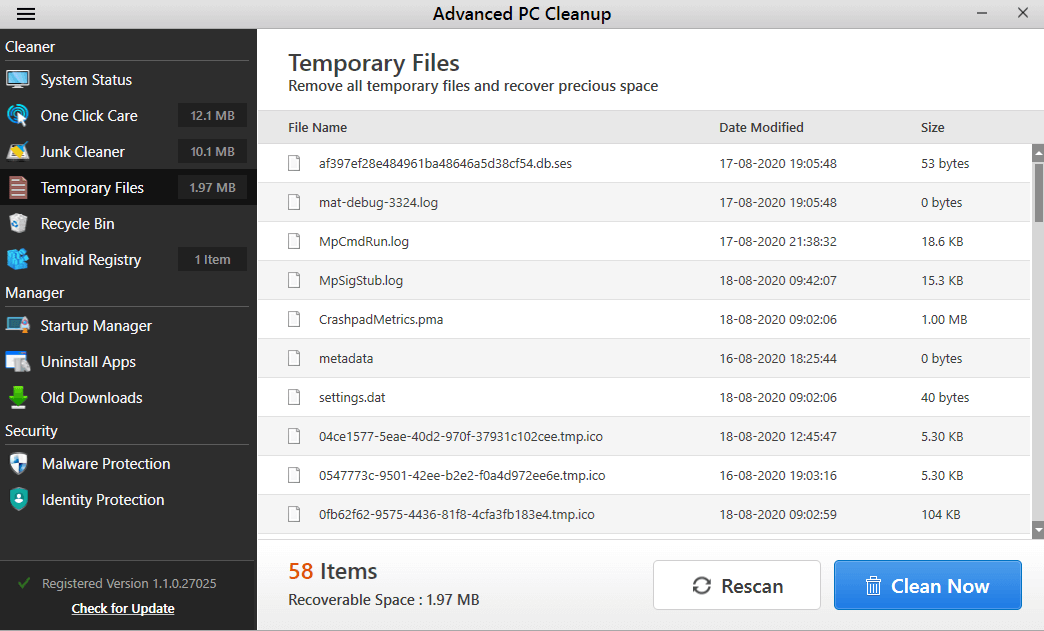Viewport: 1044px width, 631px height.
Task: Open the Recycle Bin cleaner
Action: 77,223
